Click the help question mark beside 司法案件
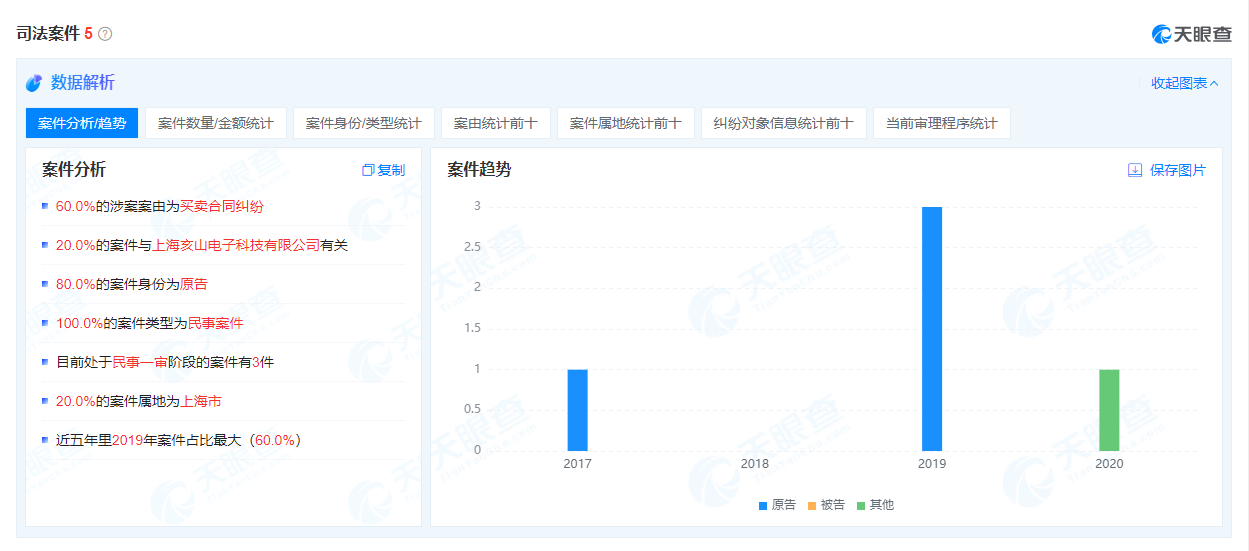Screen dimensions: 1249x551 pos(105,34)
